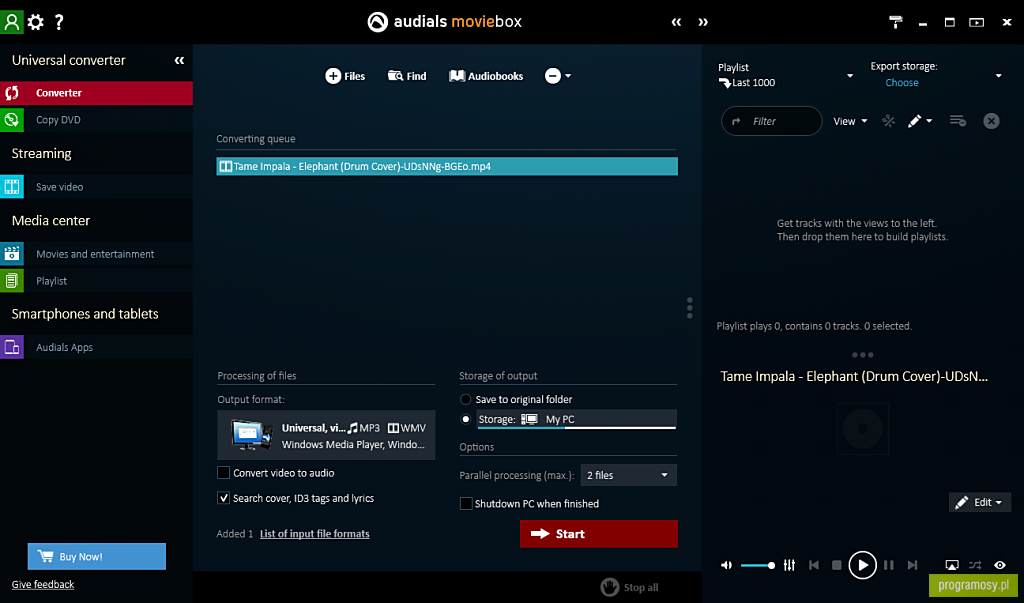
Task: Stop playback
Action: tap(837, 565)
